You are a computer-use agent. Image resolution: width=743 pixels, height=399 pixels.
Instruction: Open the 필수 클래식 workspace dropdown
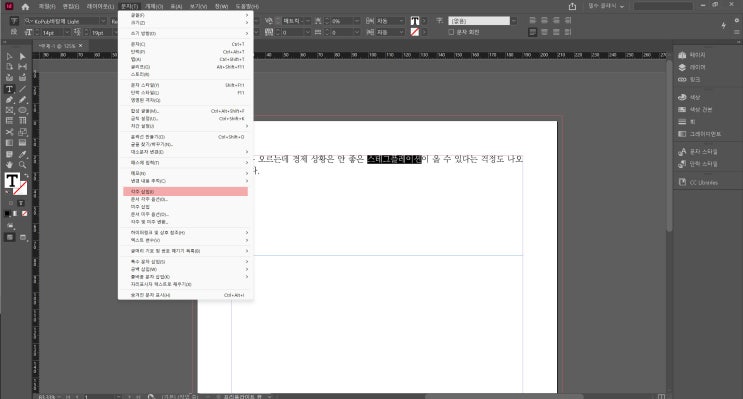coord(606,6)
